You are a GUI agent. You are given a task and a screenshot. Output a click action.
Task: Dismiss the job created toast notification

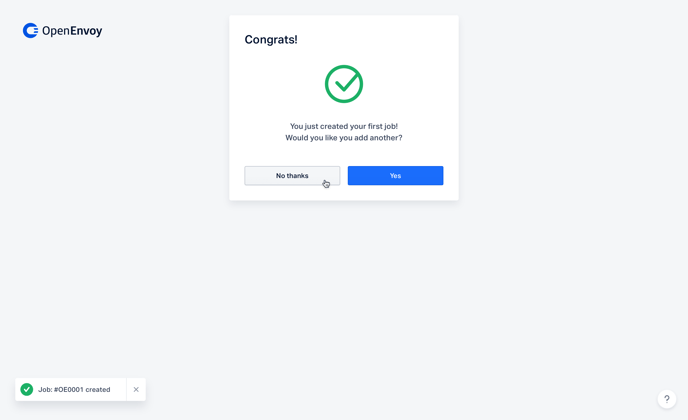click(x=136, y=389)
